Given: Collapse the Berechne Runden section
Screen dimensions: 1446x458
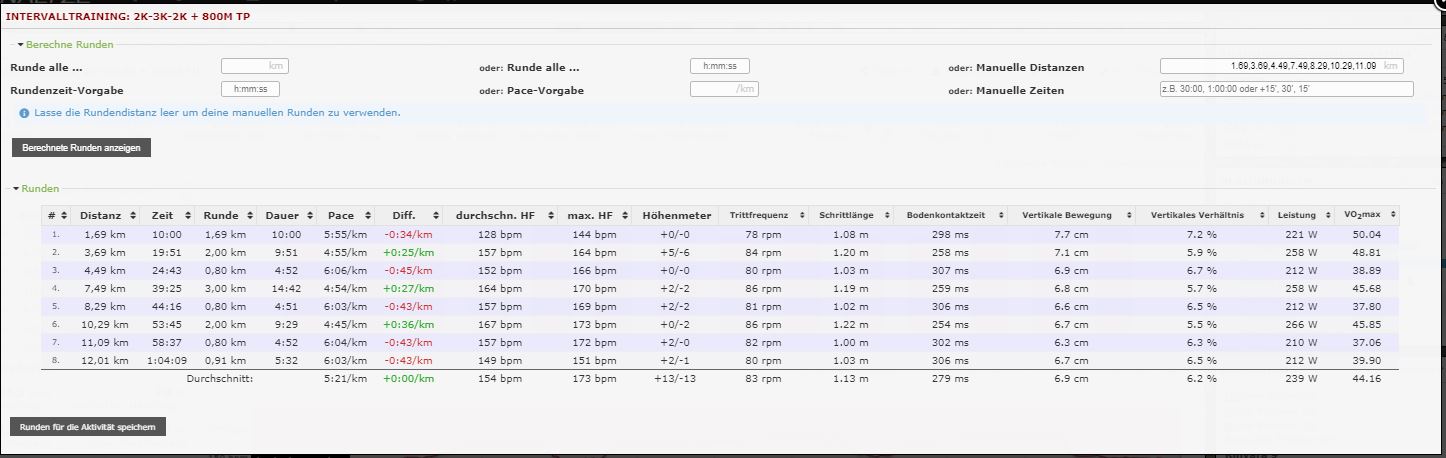Looking at the screenshot, I should [20, 45].
